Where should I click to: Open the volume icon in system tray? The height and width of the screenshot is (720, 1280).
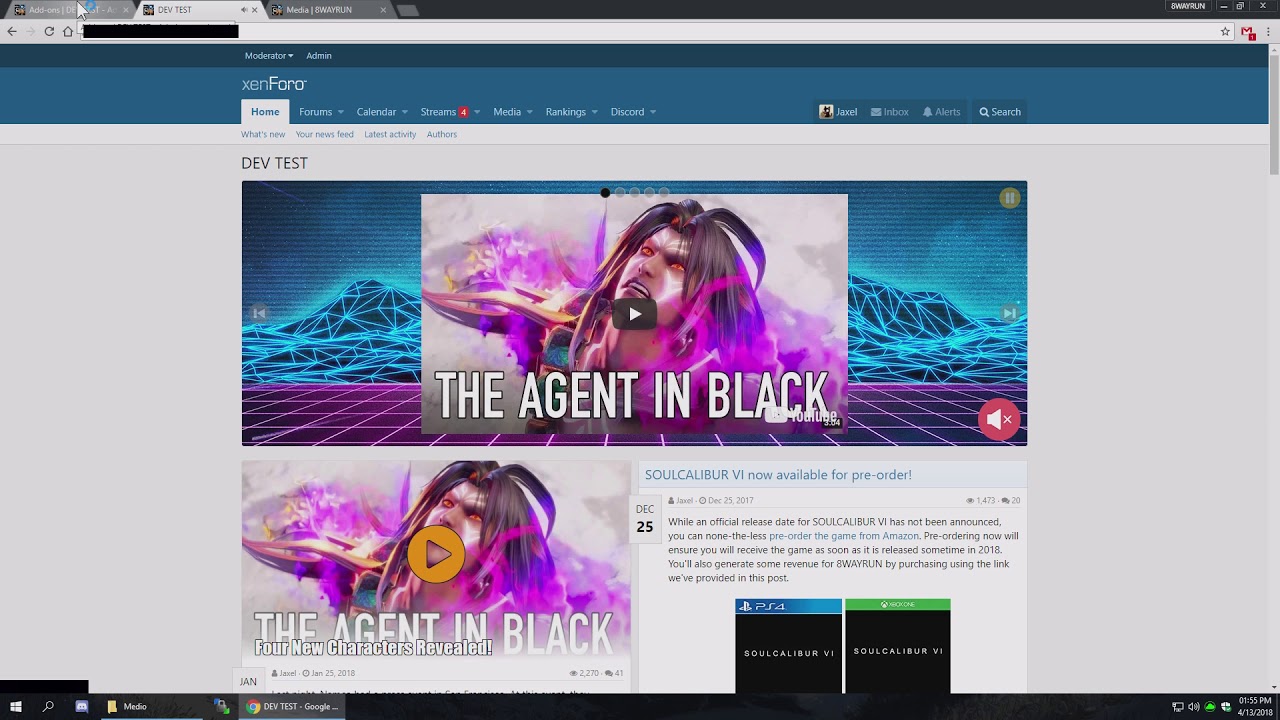coord(1193,707)
